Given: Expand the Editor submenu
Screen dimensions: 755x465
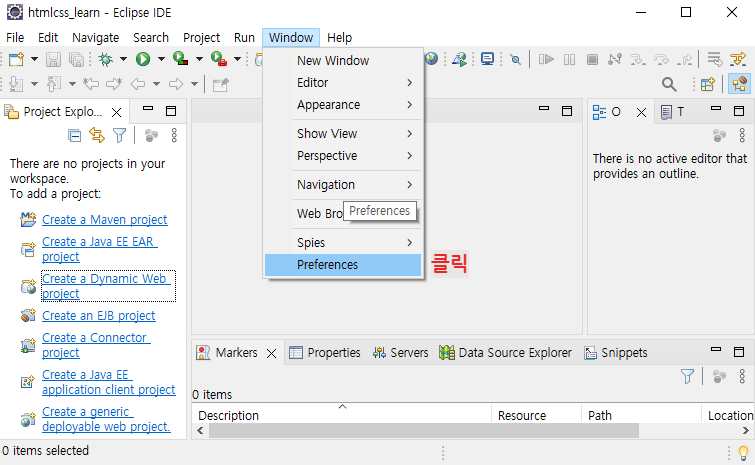Looking at the screenshot, I should 343,83.
